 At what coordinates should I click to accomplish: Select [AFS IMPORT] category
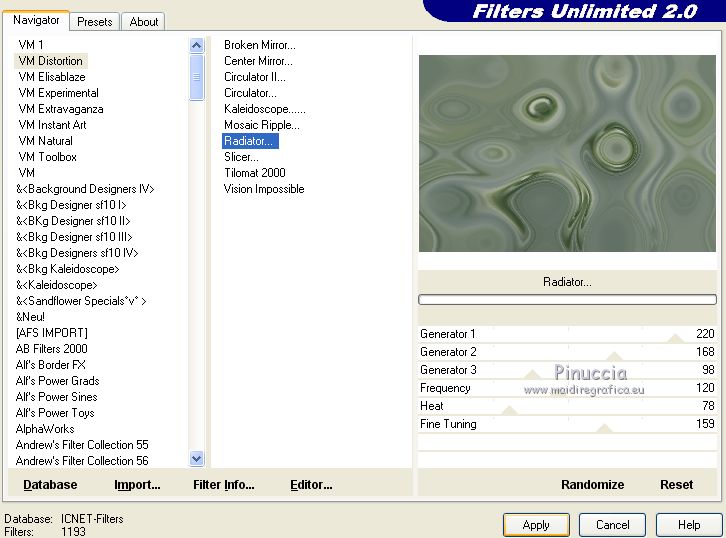51,333
